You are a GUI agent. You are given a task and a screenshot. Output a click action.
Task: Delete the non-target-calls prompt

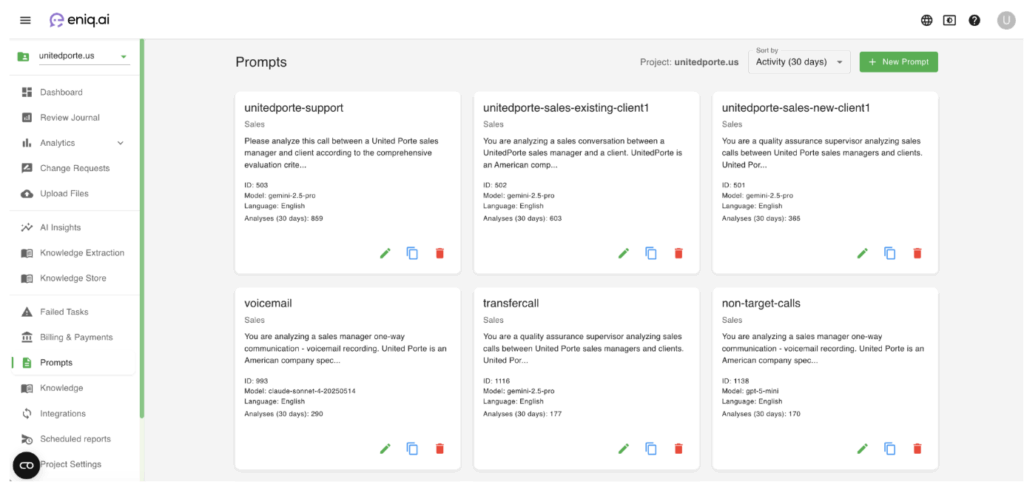pos(918,449)
